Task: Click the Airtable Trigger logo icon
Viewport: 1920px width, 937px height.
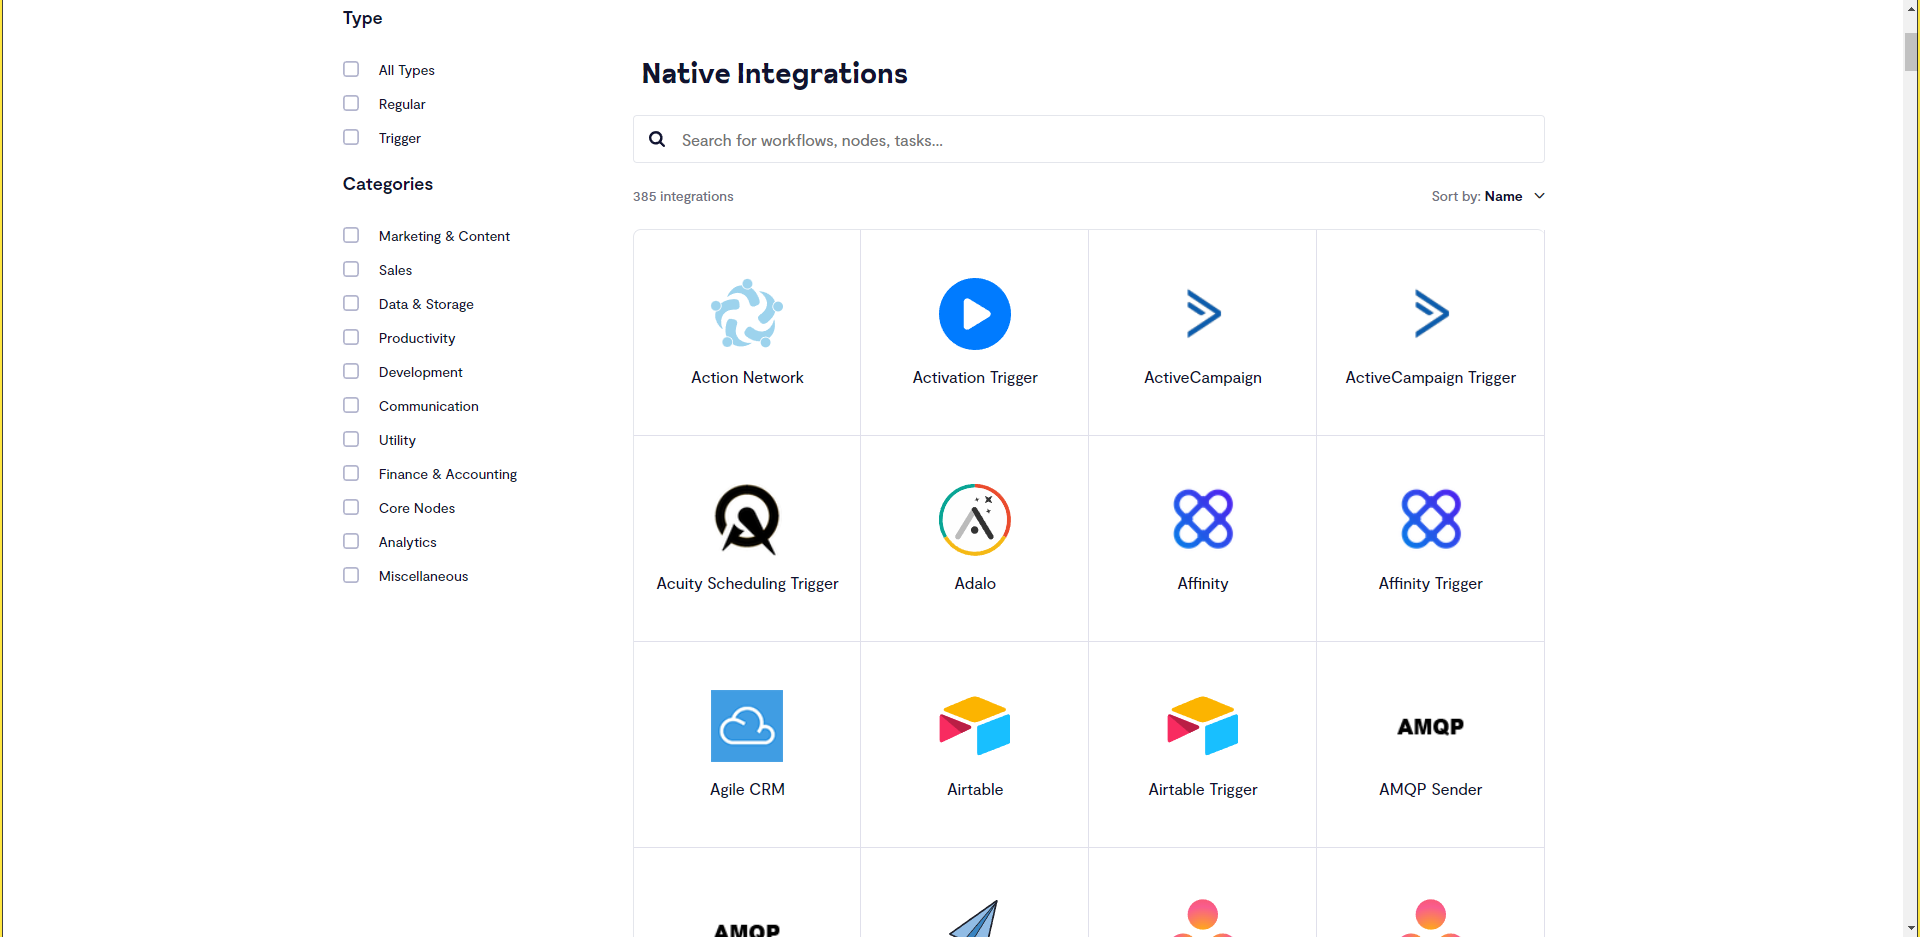Action: click(1203, 726)
